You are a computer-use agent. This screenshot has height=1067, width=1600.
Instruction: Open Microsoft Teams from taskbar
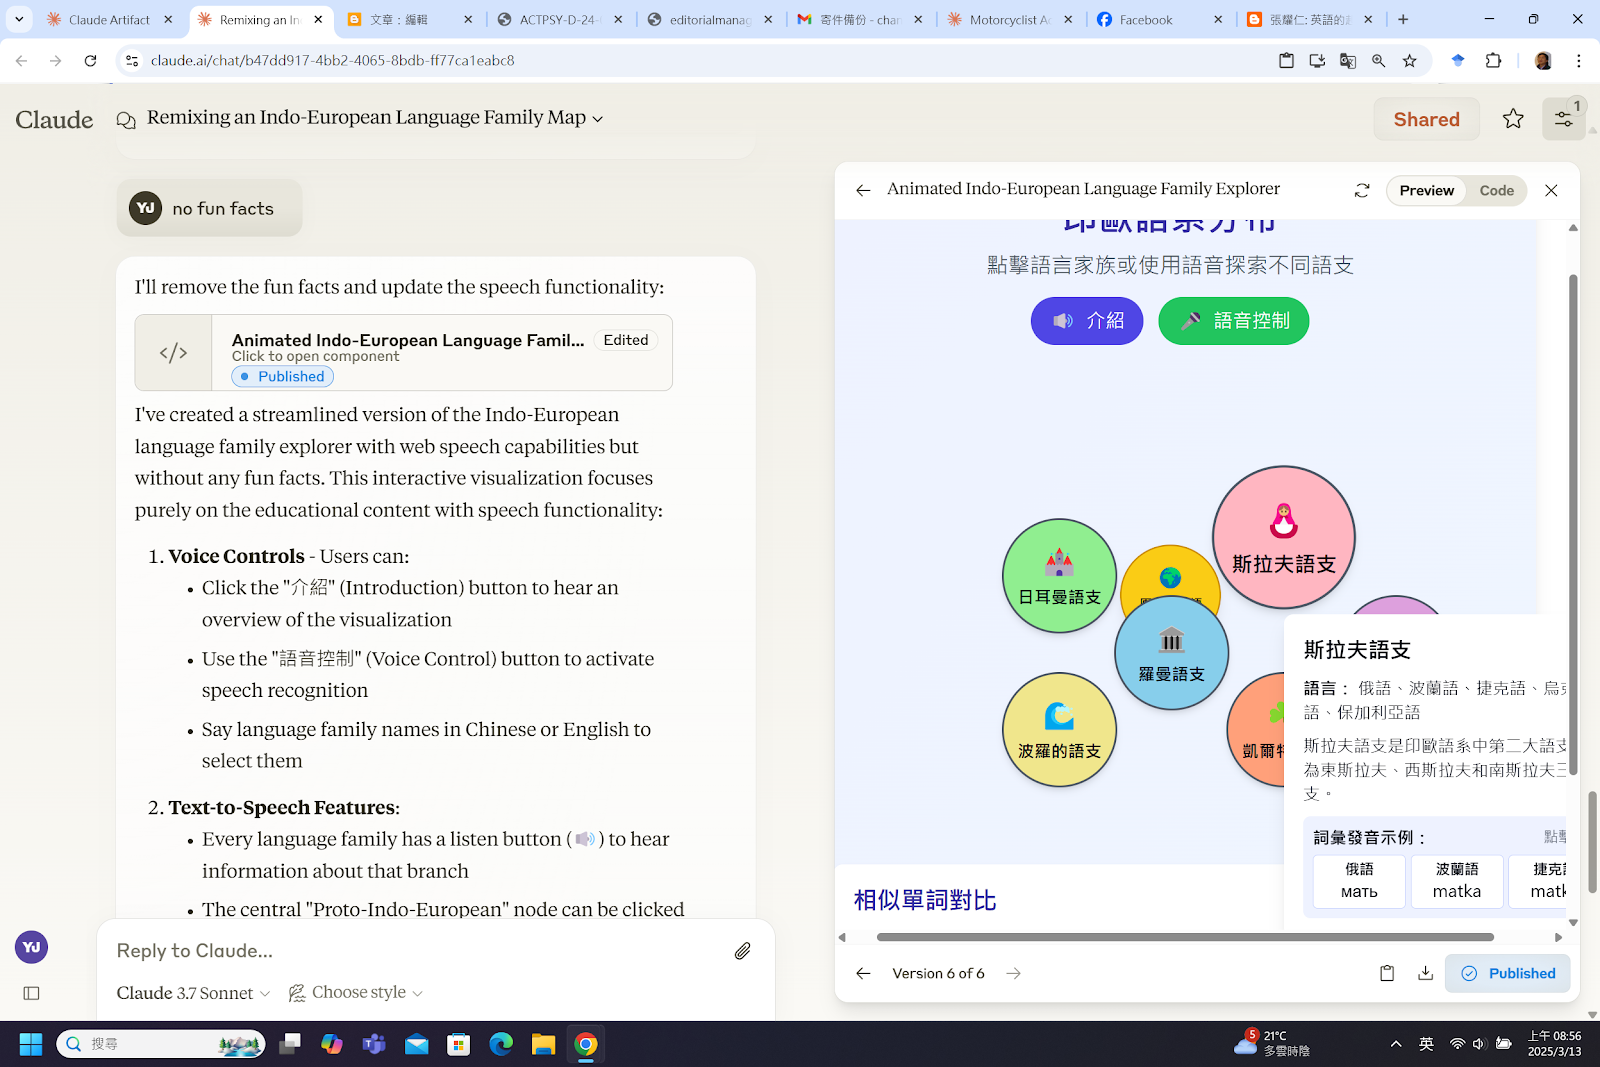click(x=374, y=1044)
